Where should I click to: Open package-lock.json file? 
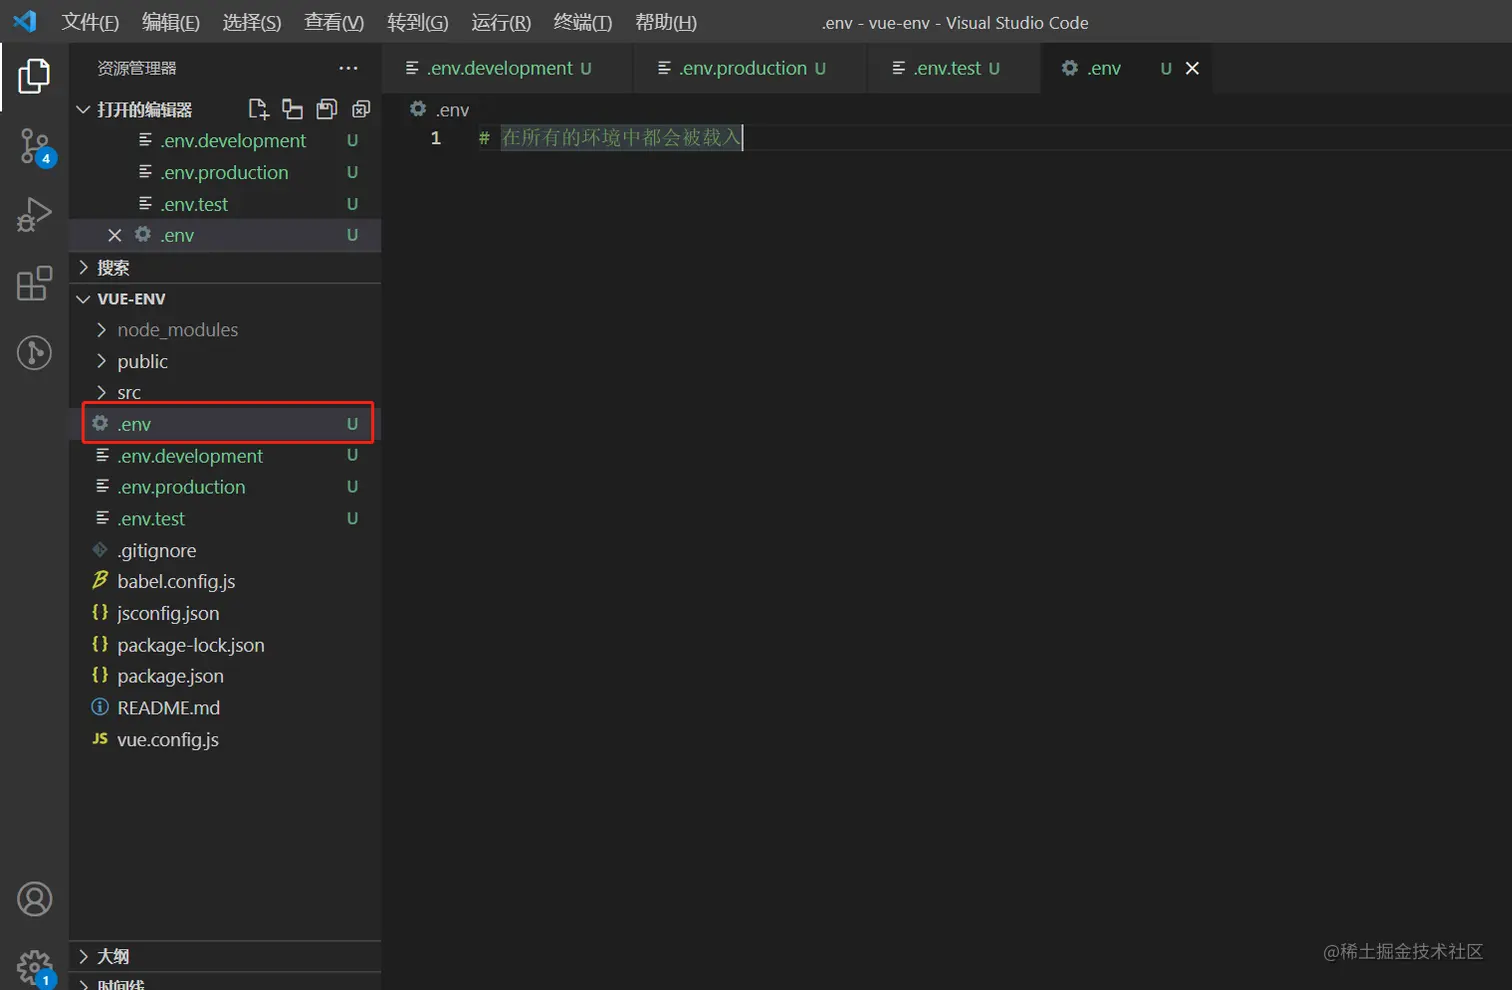226,645
